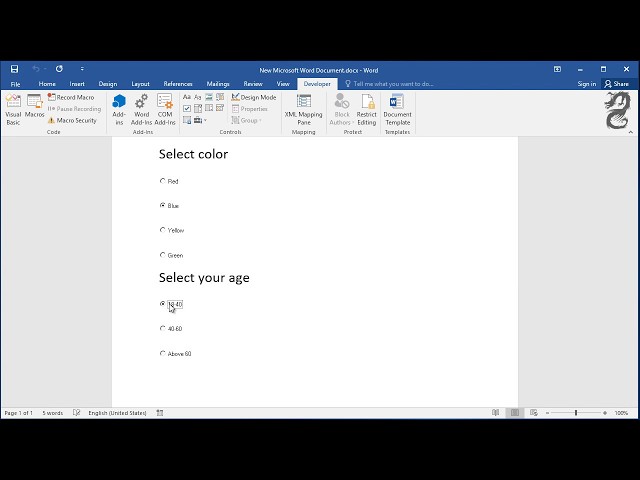Open the File tab
This screenshot has width=640, height=480.
(15, 84)
